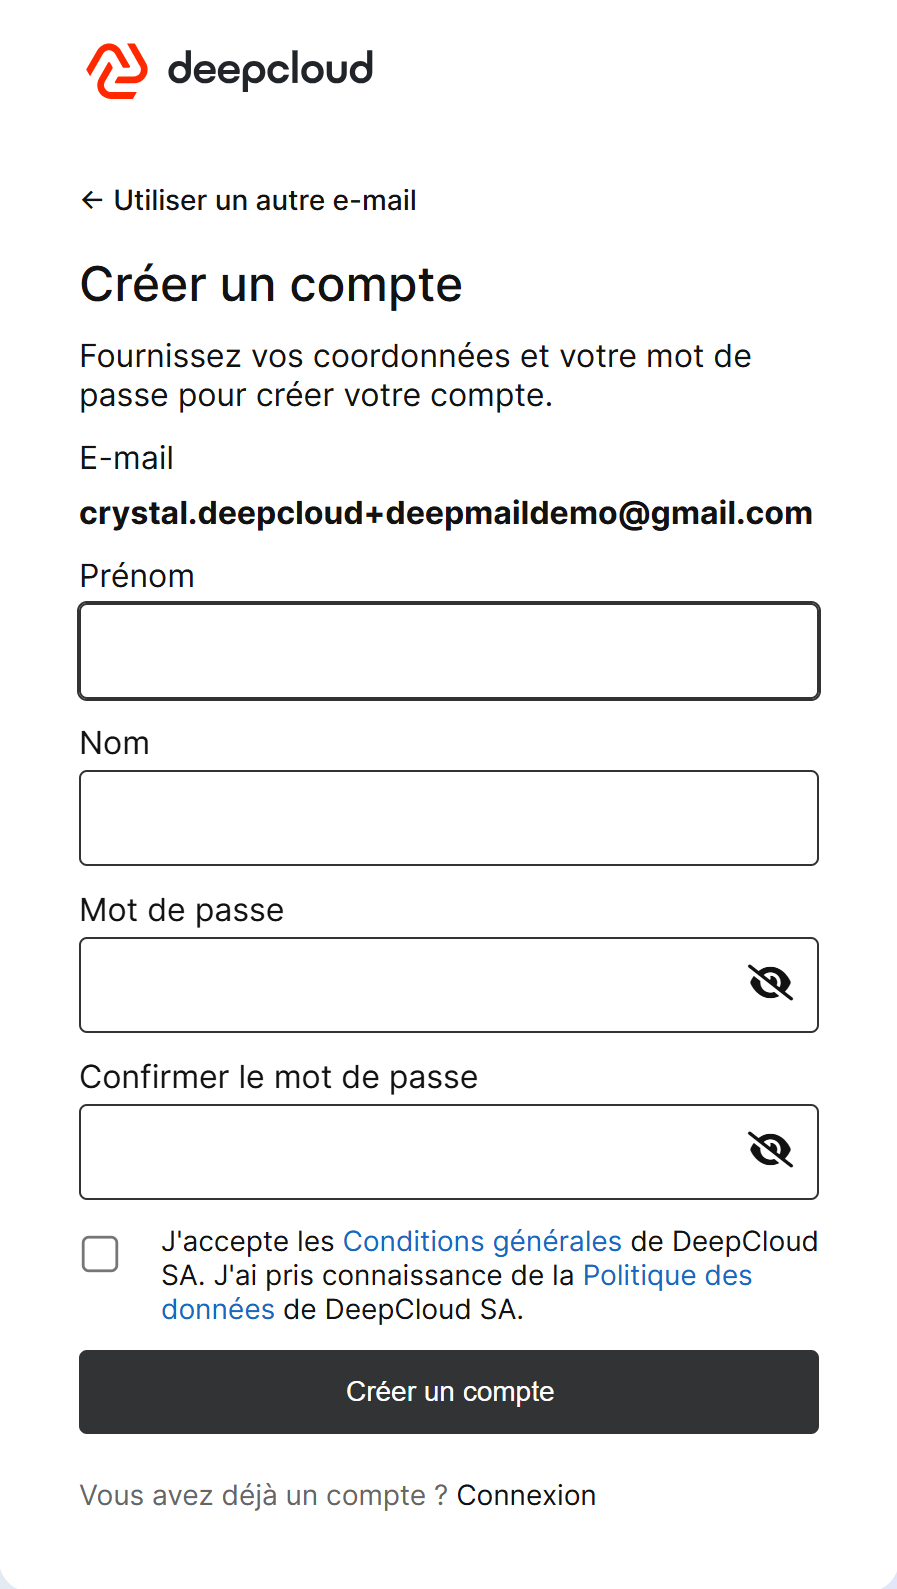Focus the Prénom input field
This screenshot has width=897, height=1589.
(x=449, y=651)
